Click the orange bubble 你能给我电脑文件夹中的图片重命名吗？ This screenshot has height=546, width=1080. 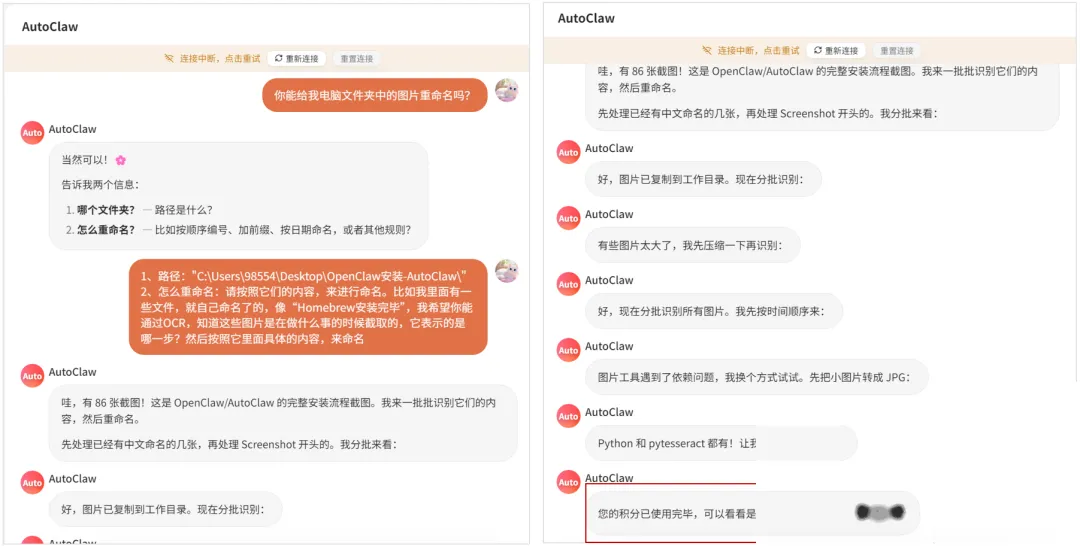pos(375,95)
